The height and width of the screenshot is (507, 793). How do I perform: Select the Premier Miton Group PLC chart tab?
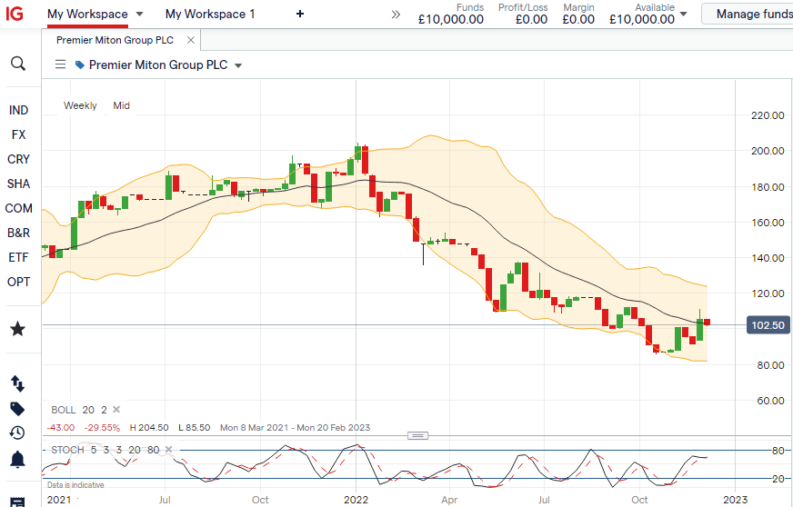115,40
